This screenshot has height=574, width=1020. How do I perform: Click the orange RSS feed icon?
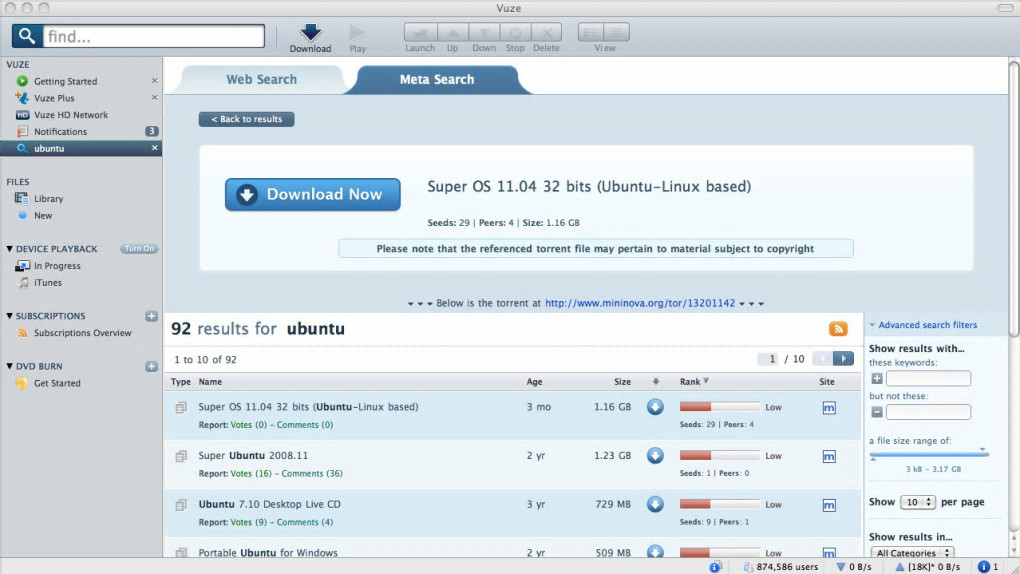click(x=838, y=329)
